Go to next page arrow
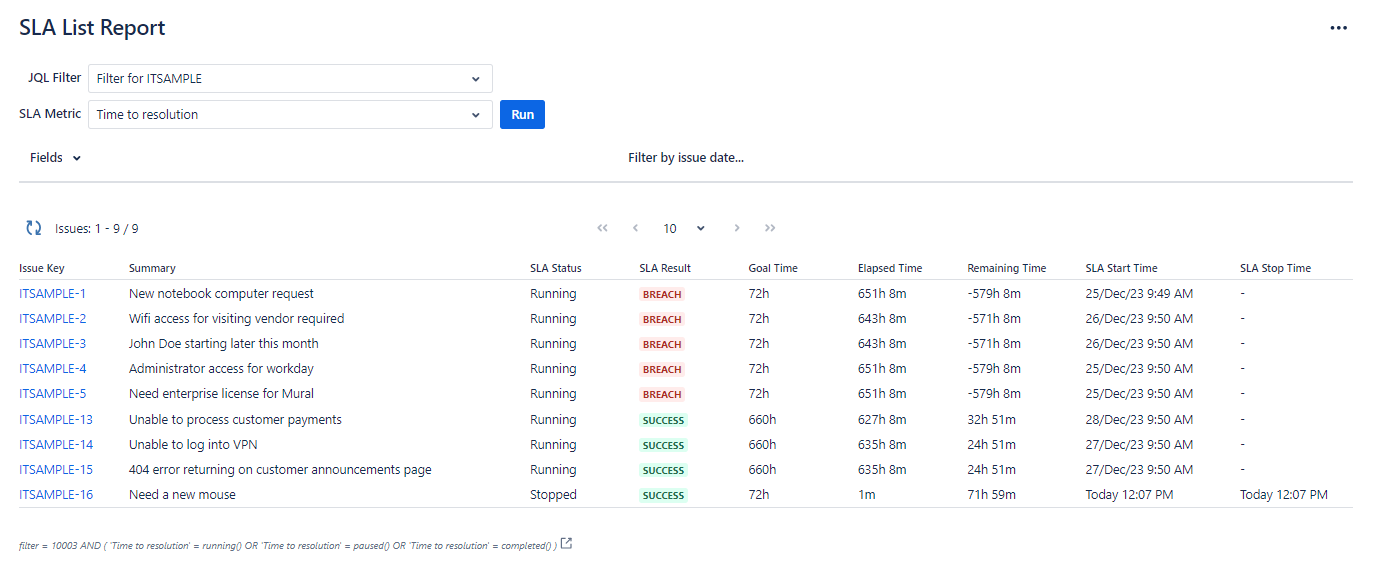 click(x=737, y=228)
